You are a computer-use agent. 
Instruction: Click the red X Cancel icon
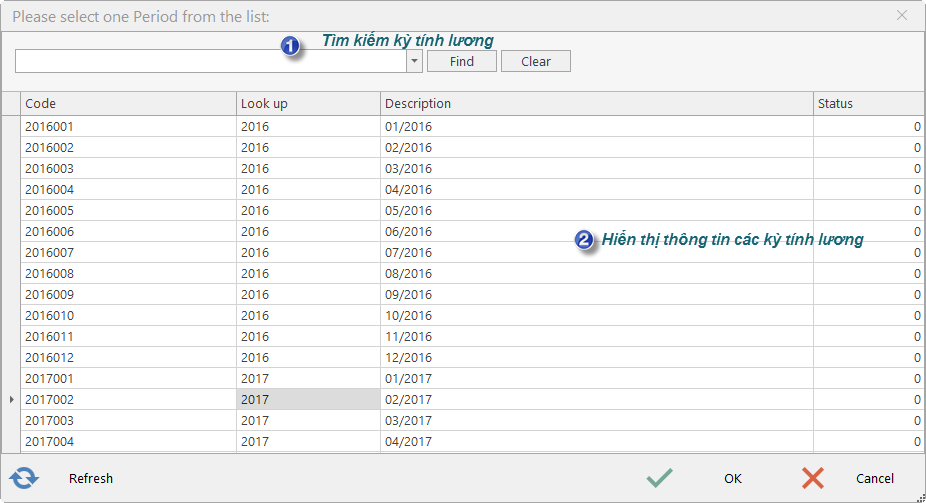[813, 478]
